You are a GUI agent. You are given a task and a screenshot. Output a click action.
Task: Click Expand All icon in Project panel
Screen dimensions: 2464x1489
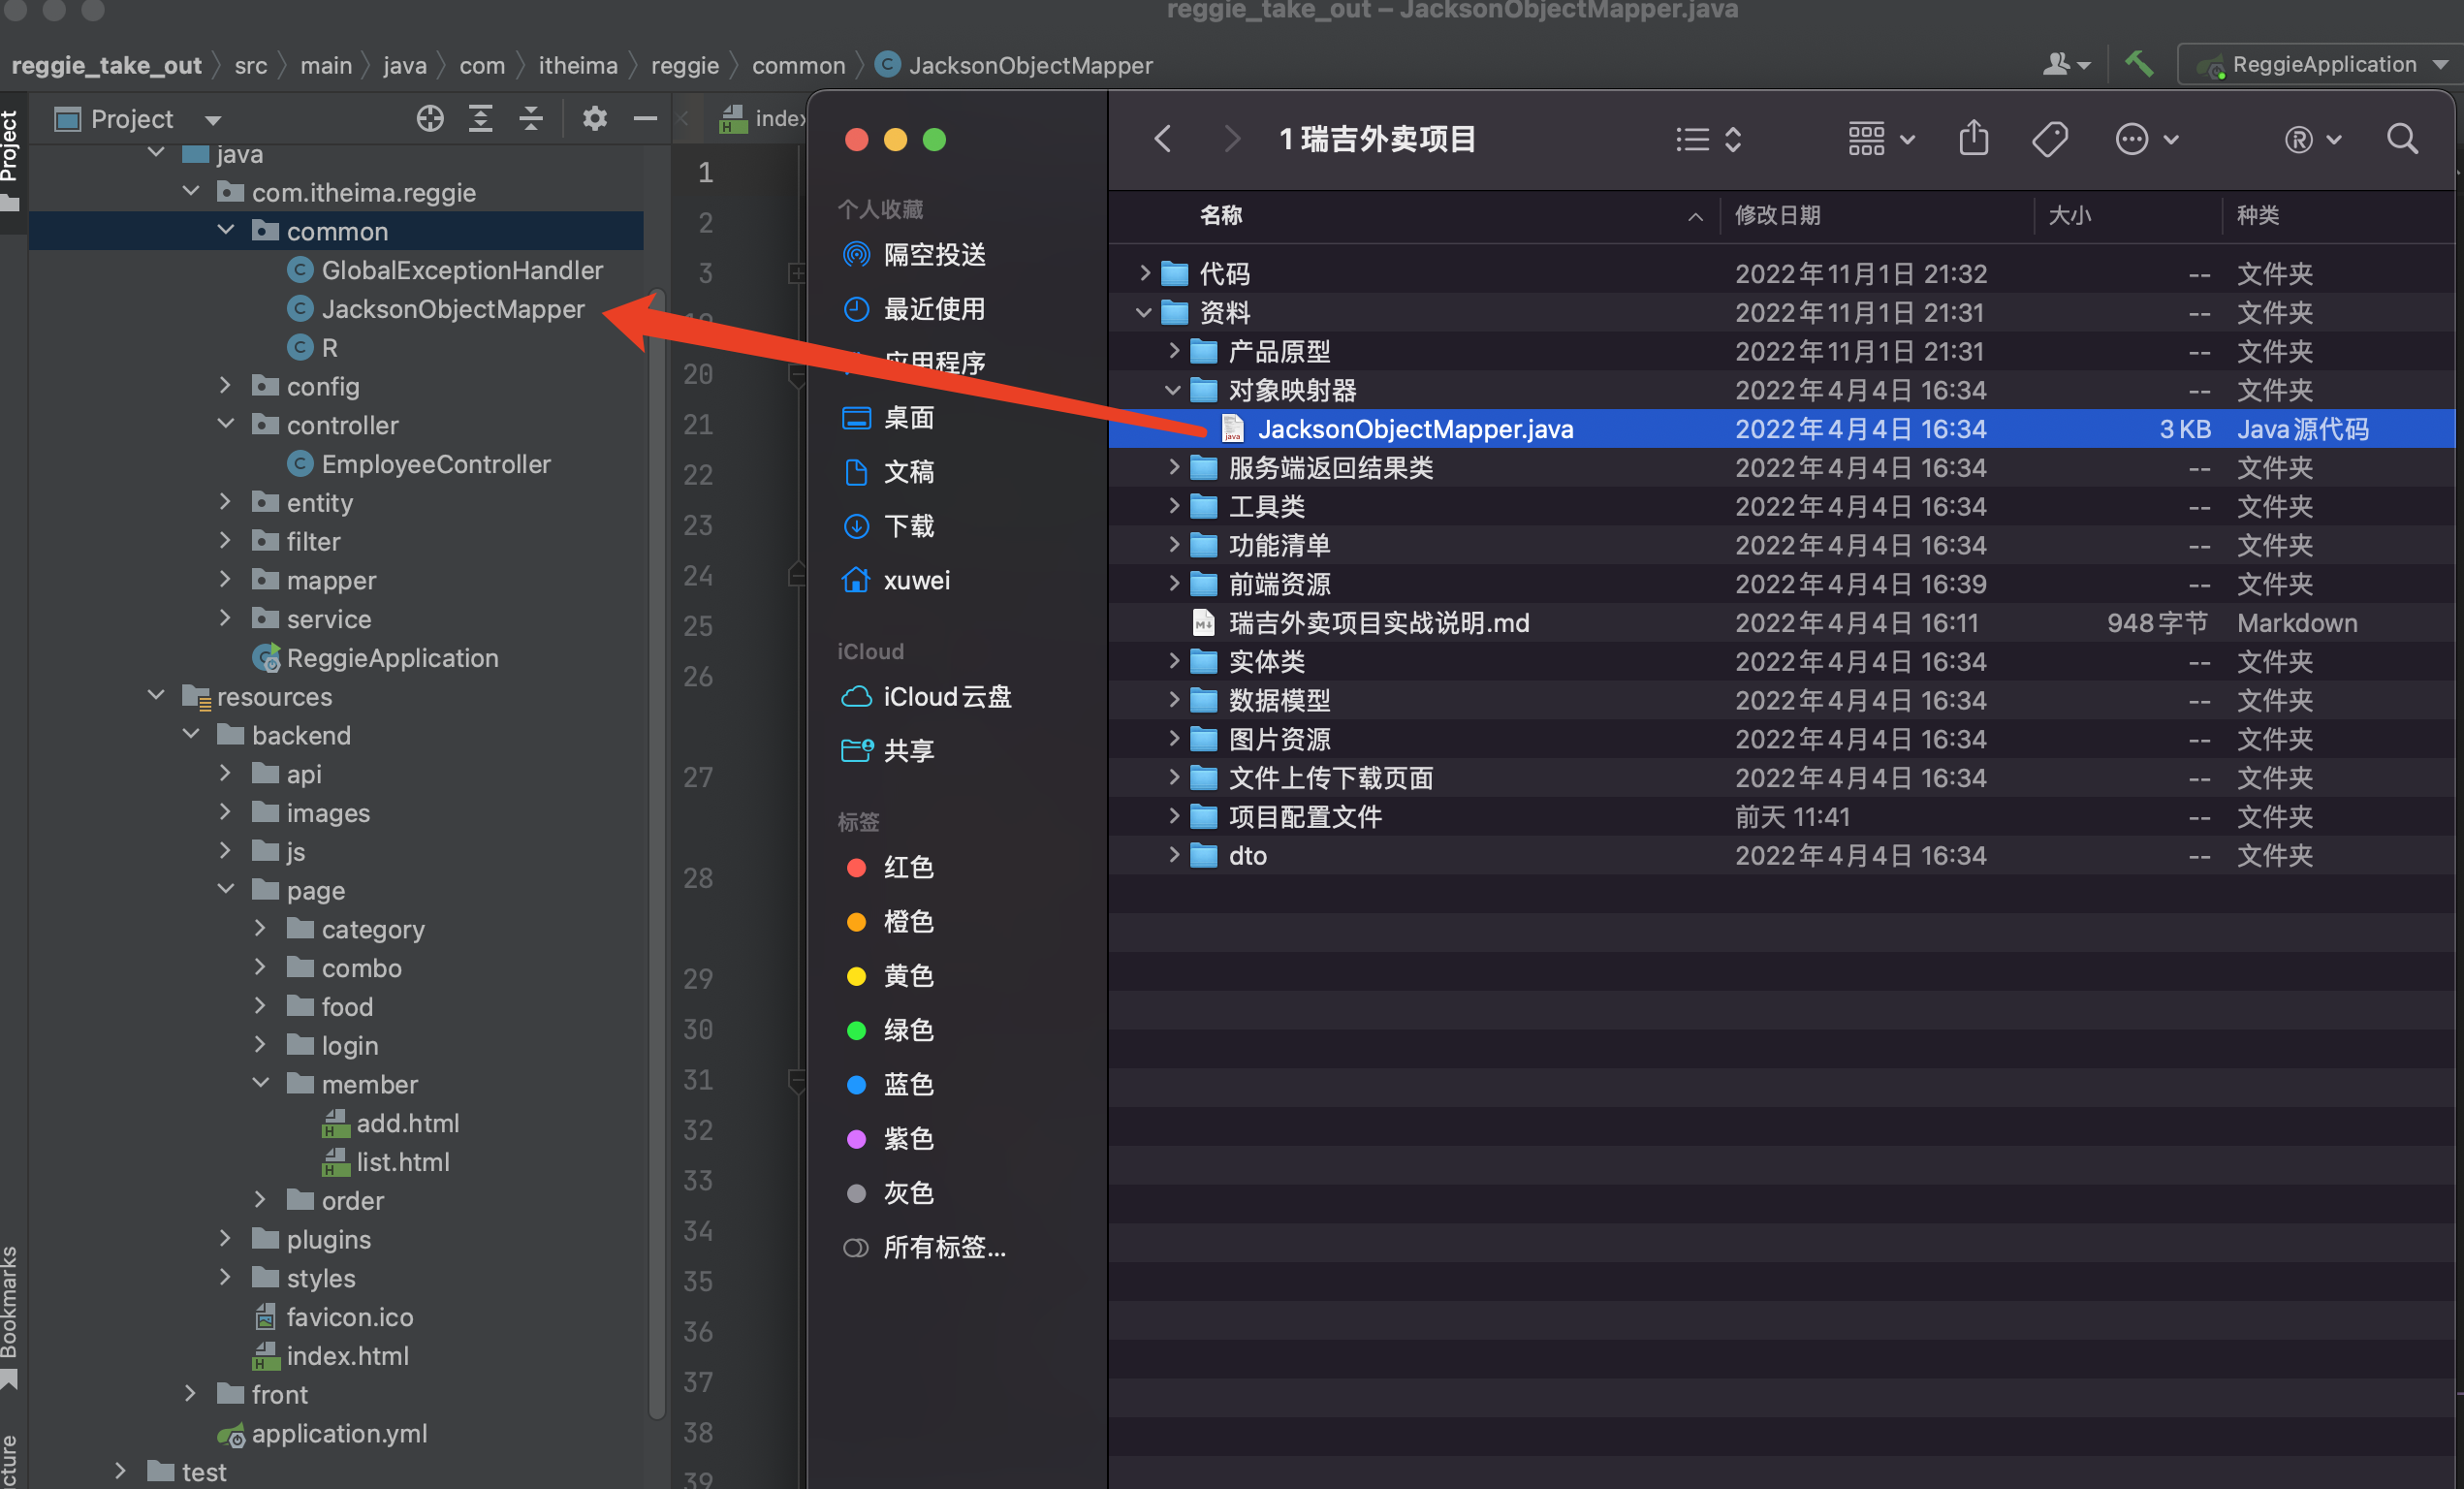pyautogui.click(x=481, y=119)
